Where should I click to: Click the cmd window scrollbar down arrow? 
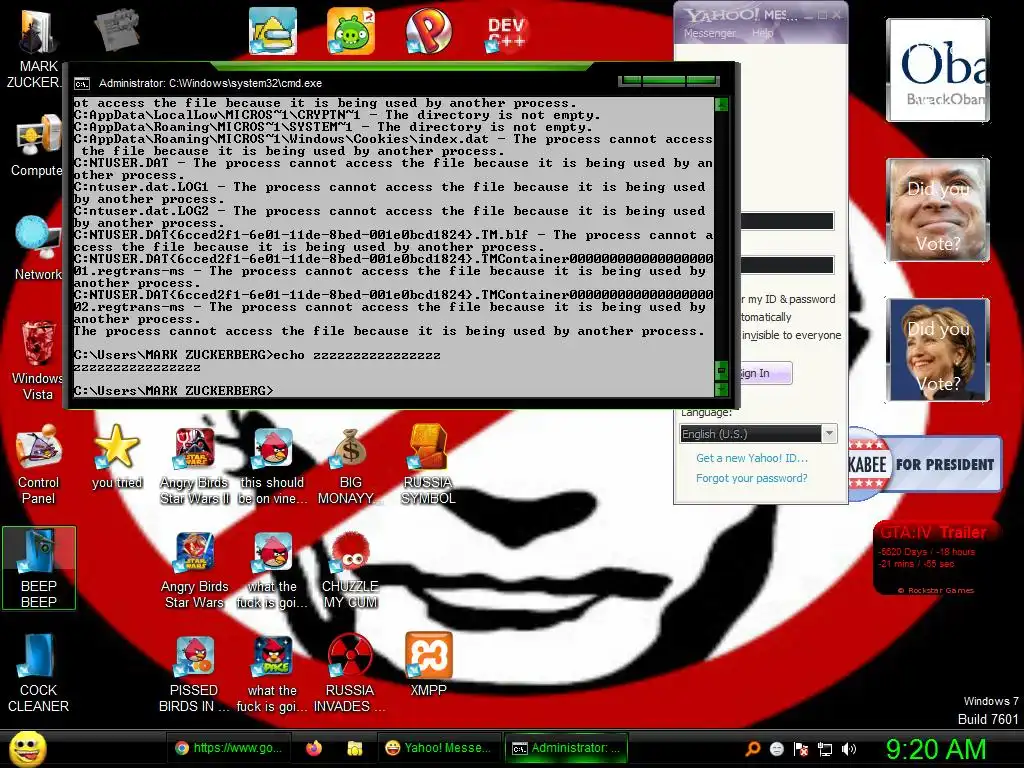pyautogui.click(x=722, y=390)
